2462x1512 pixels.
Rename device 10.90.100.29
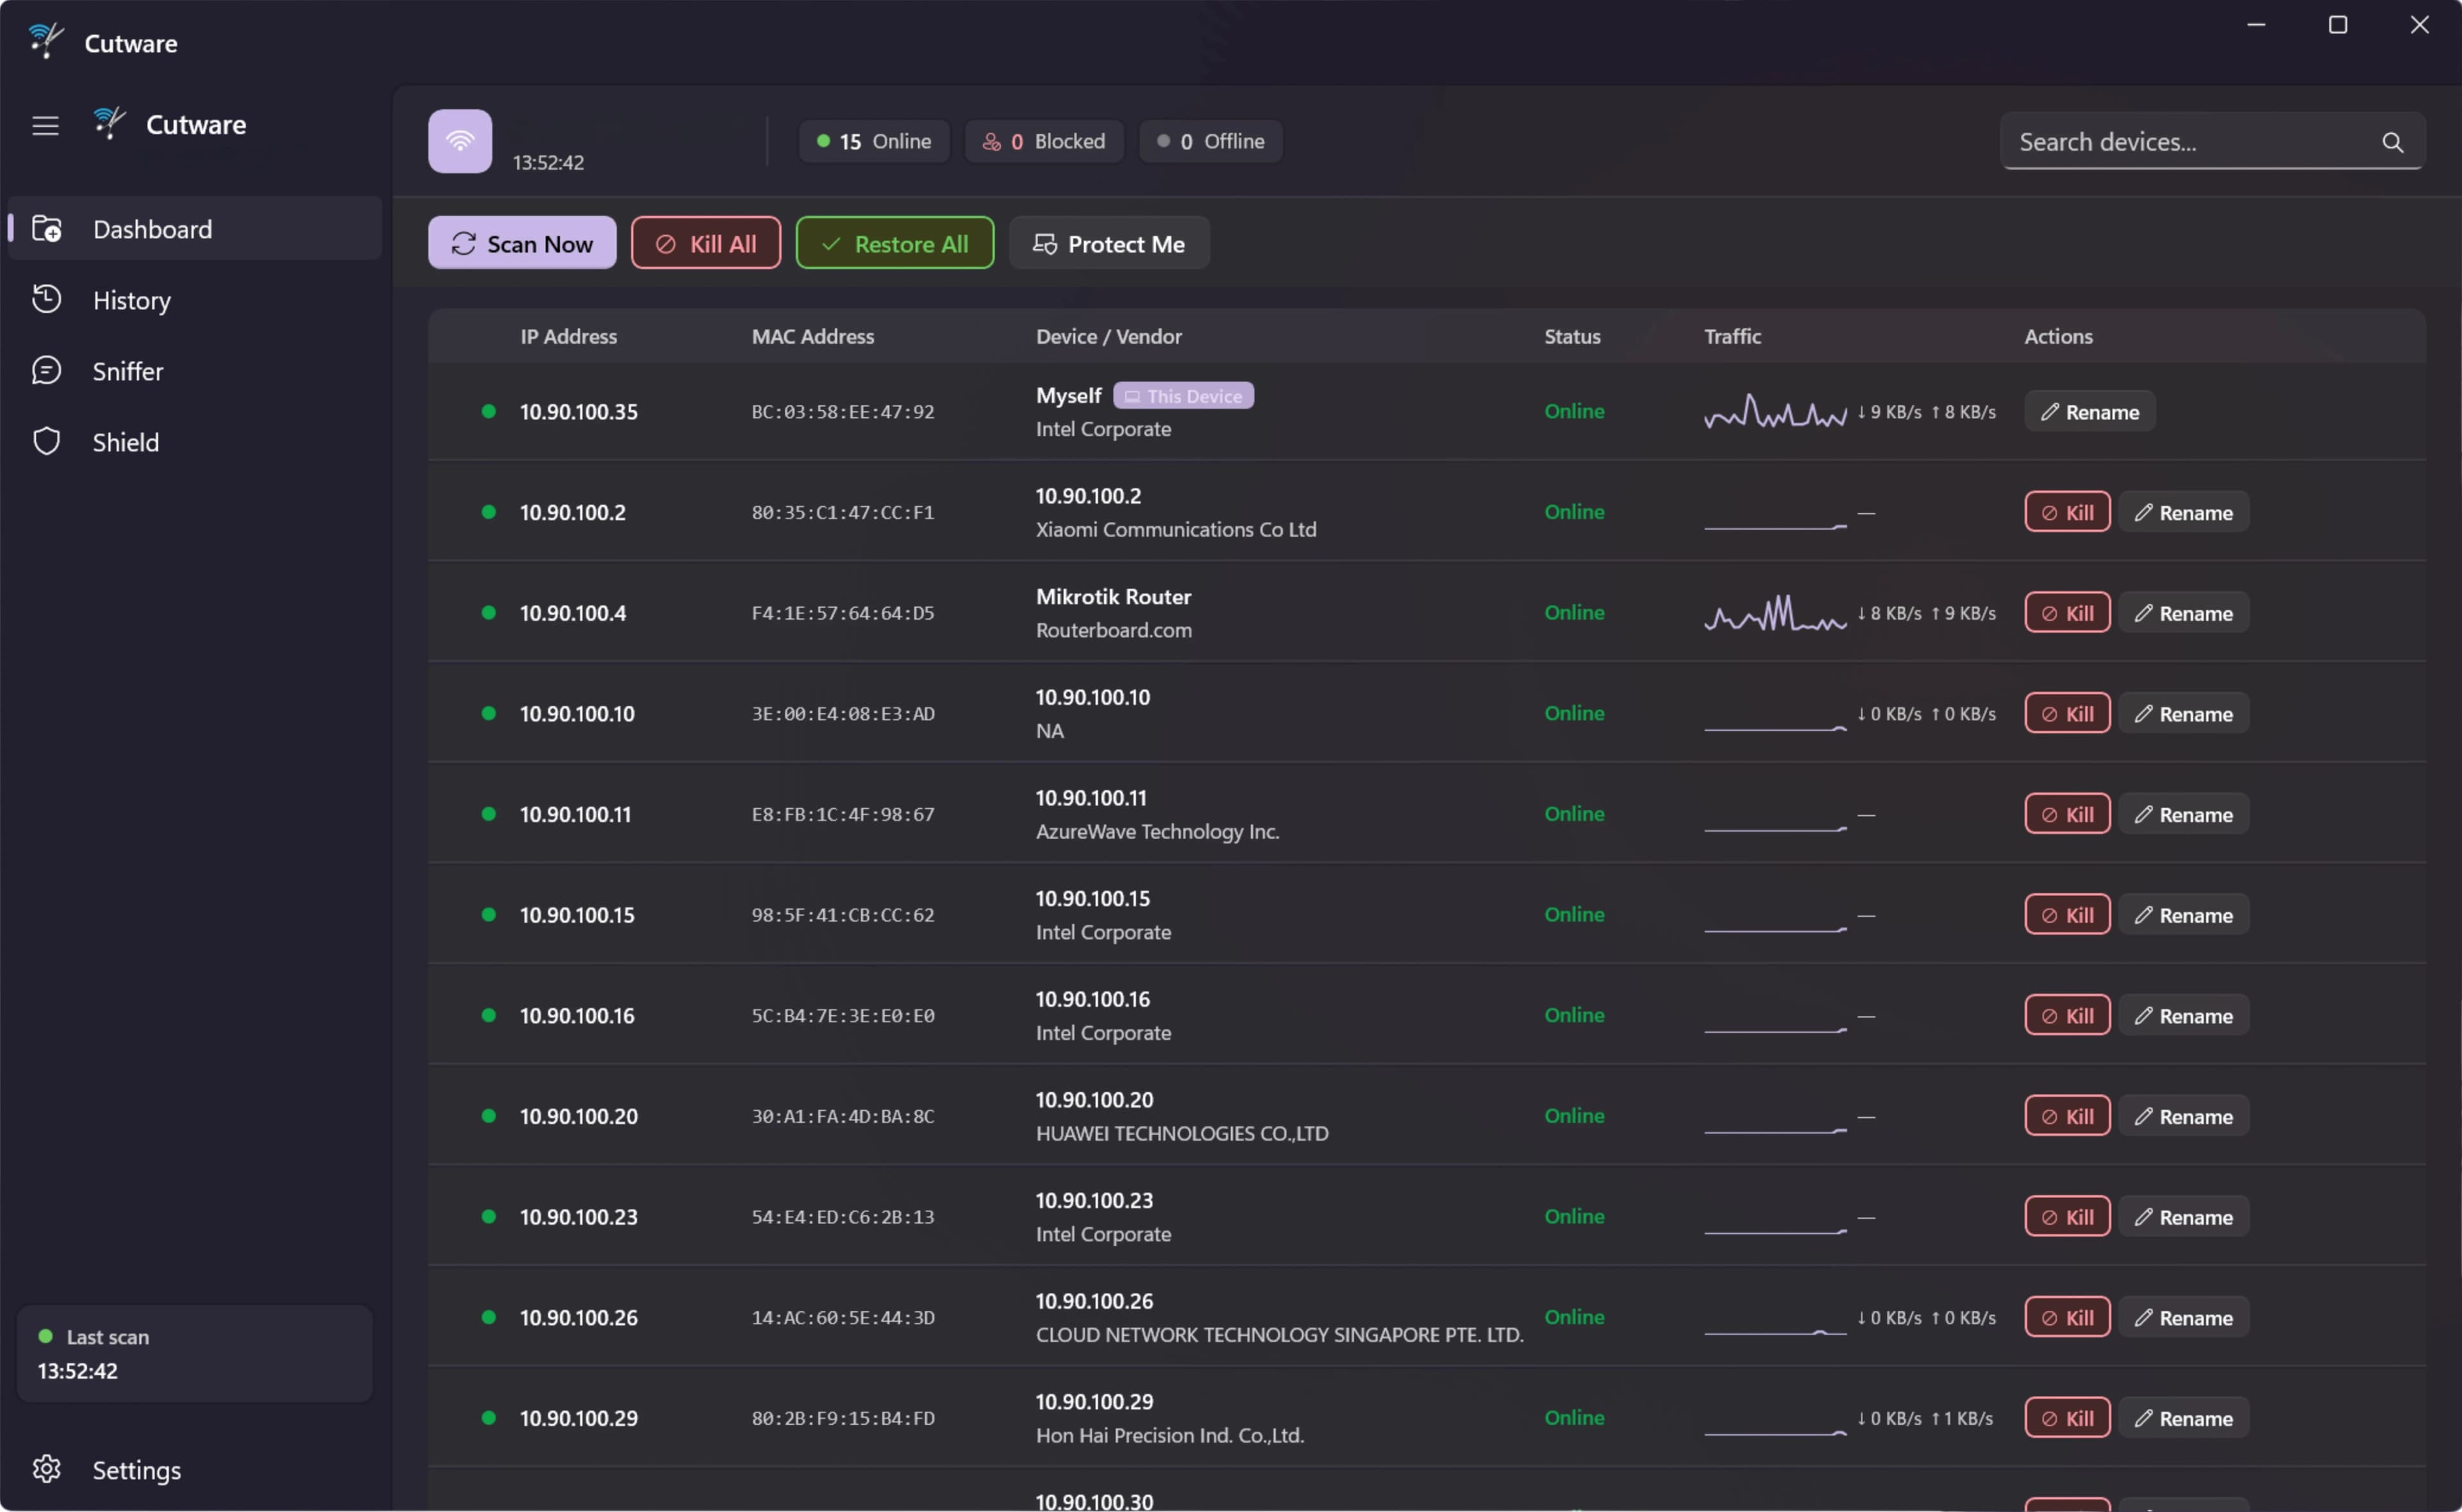tap(2184, 1418)
